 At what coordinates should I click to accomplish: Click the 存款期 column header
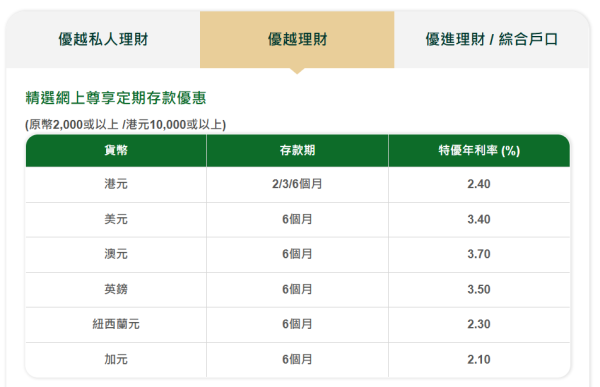coord(297,150)
